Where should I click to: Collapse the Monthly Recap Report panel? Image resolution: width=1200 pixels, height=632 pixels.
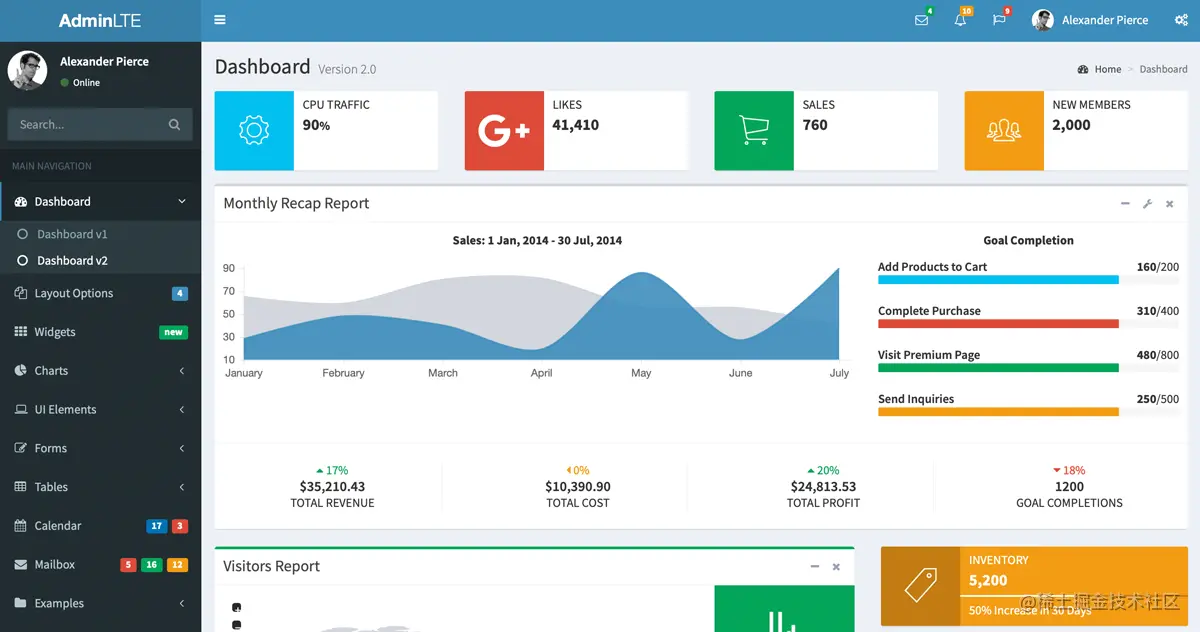point(1124,203)
